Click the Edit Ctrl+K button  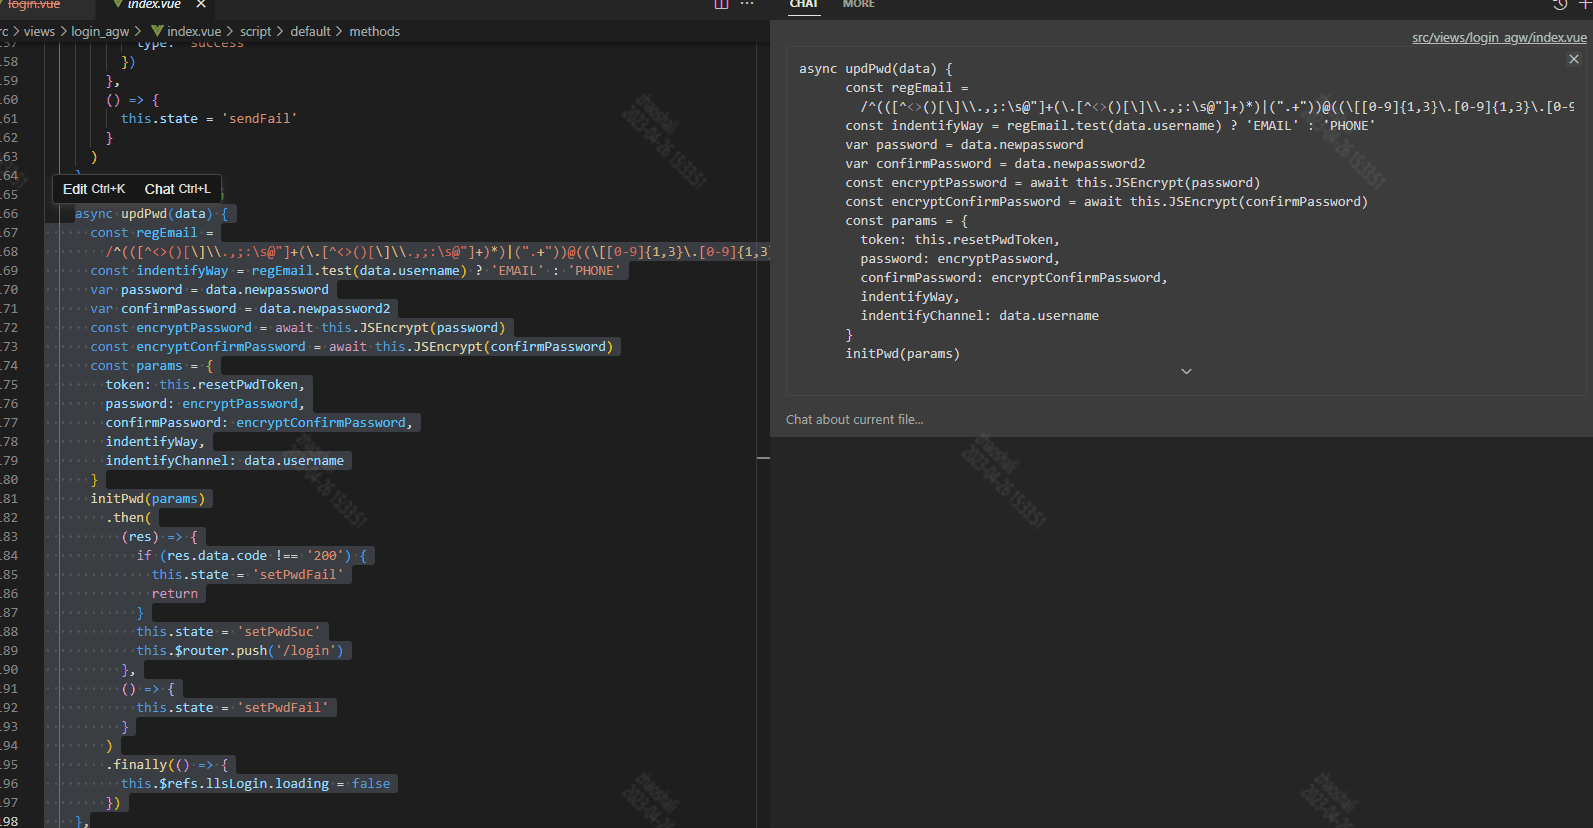(x=94, y=189)
